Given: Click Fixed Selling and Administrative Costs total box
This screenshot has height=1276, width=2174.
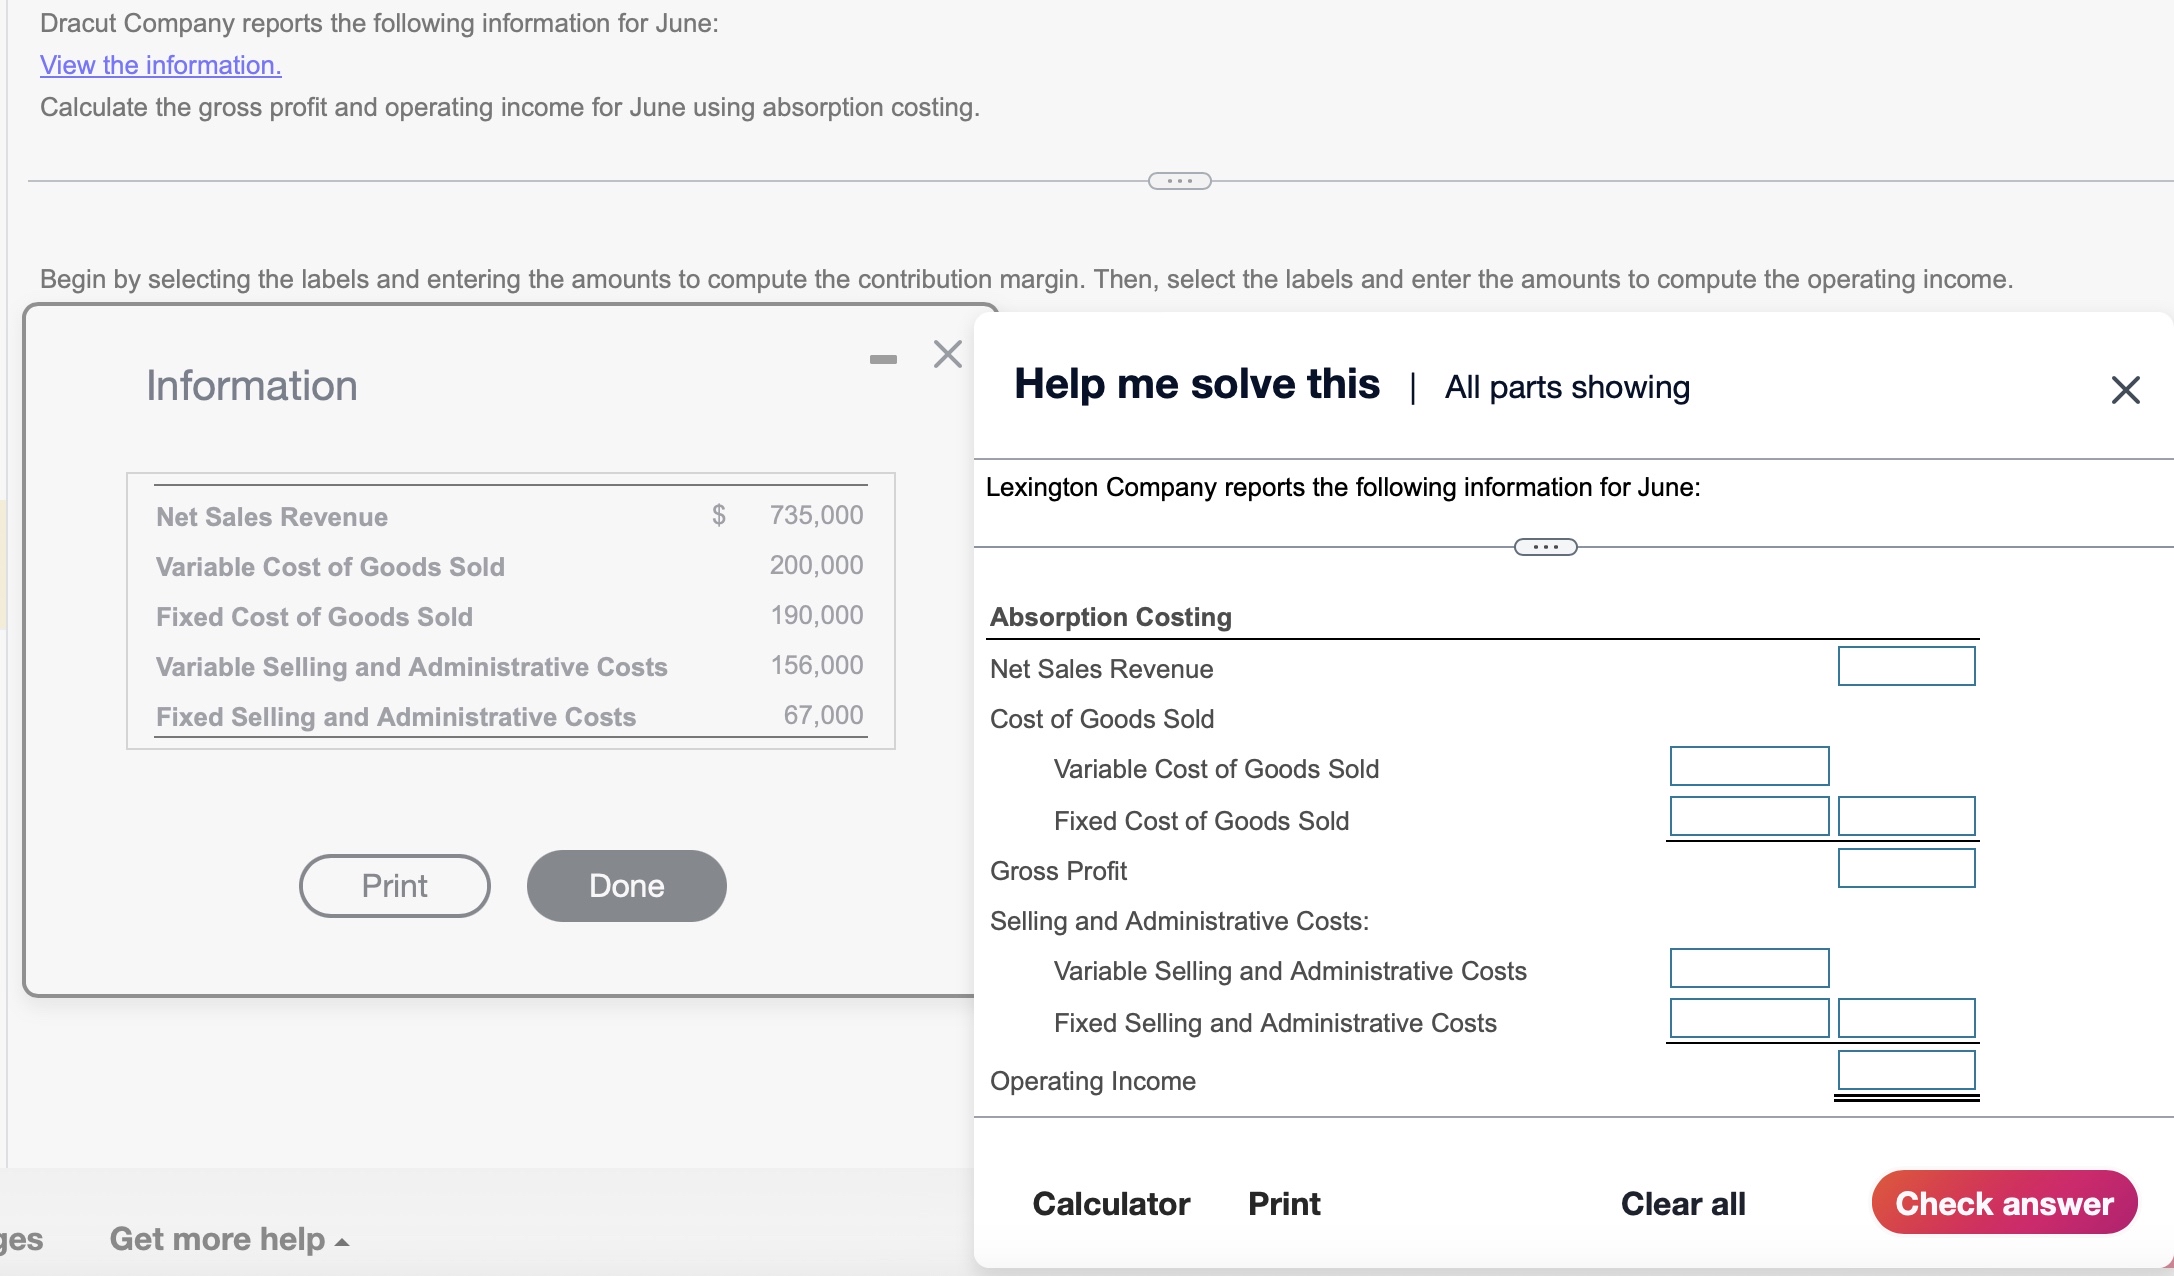Looking at the screenshot, I should point(1906,1018).
